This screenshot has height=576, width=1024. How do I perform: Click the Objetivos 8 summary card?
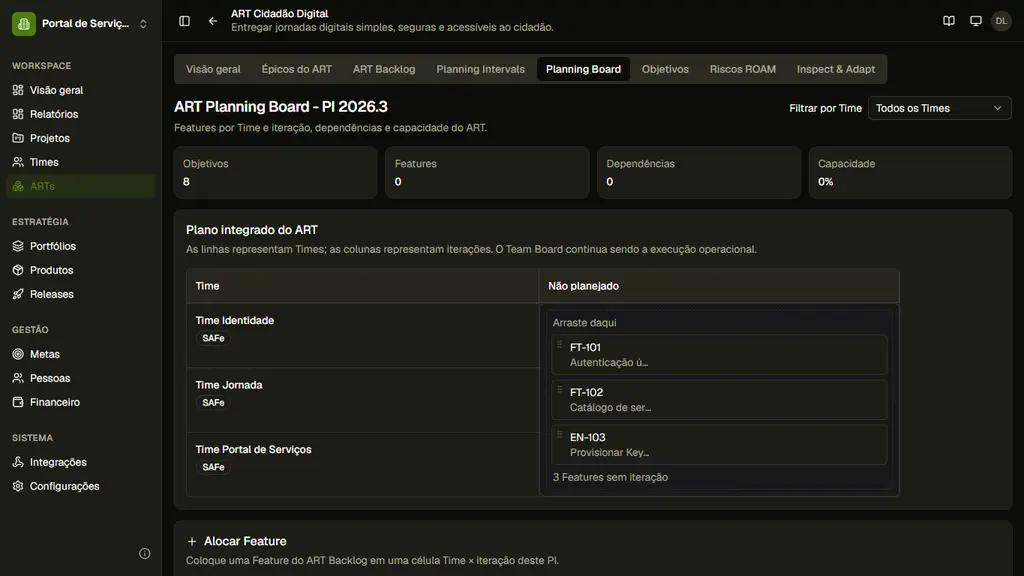click(275, 172)
